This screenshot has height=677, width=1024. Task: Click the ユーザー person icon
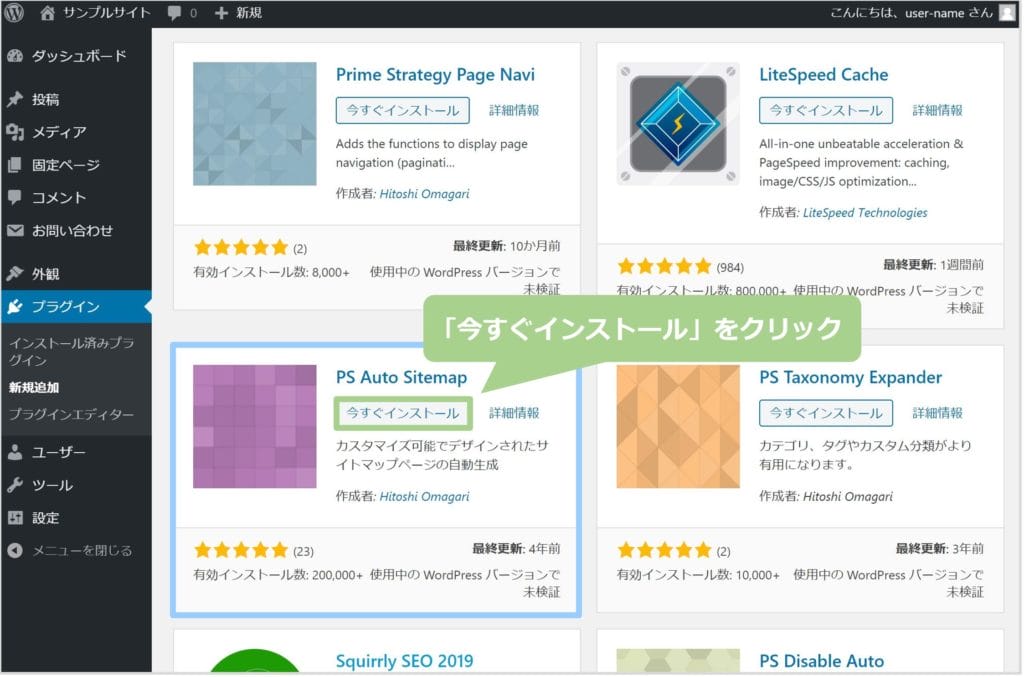click(15, 452)
